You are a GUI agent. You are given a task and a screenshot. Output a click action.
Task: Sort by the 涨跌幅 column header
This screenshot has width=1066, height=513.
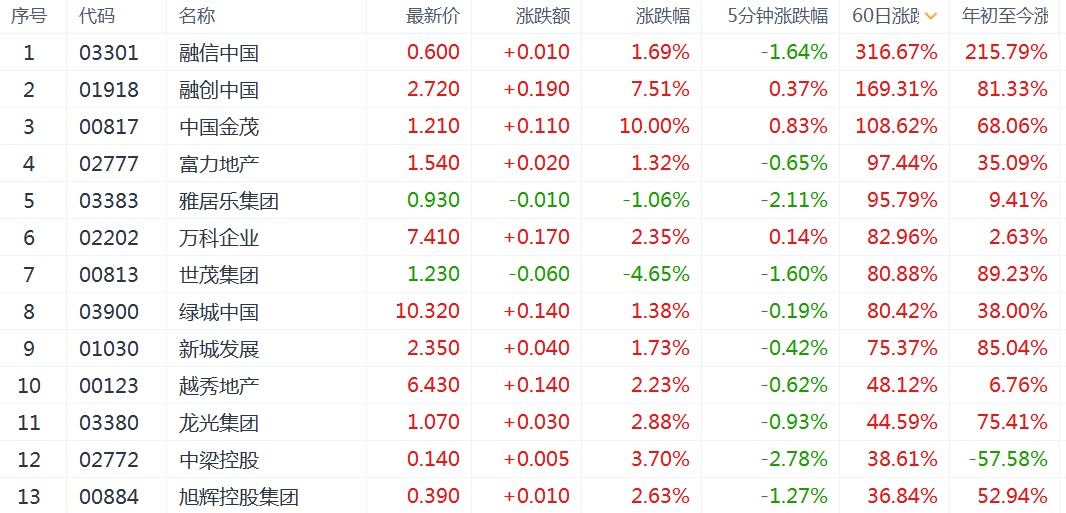point(662,16)
